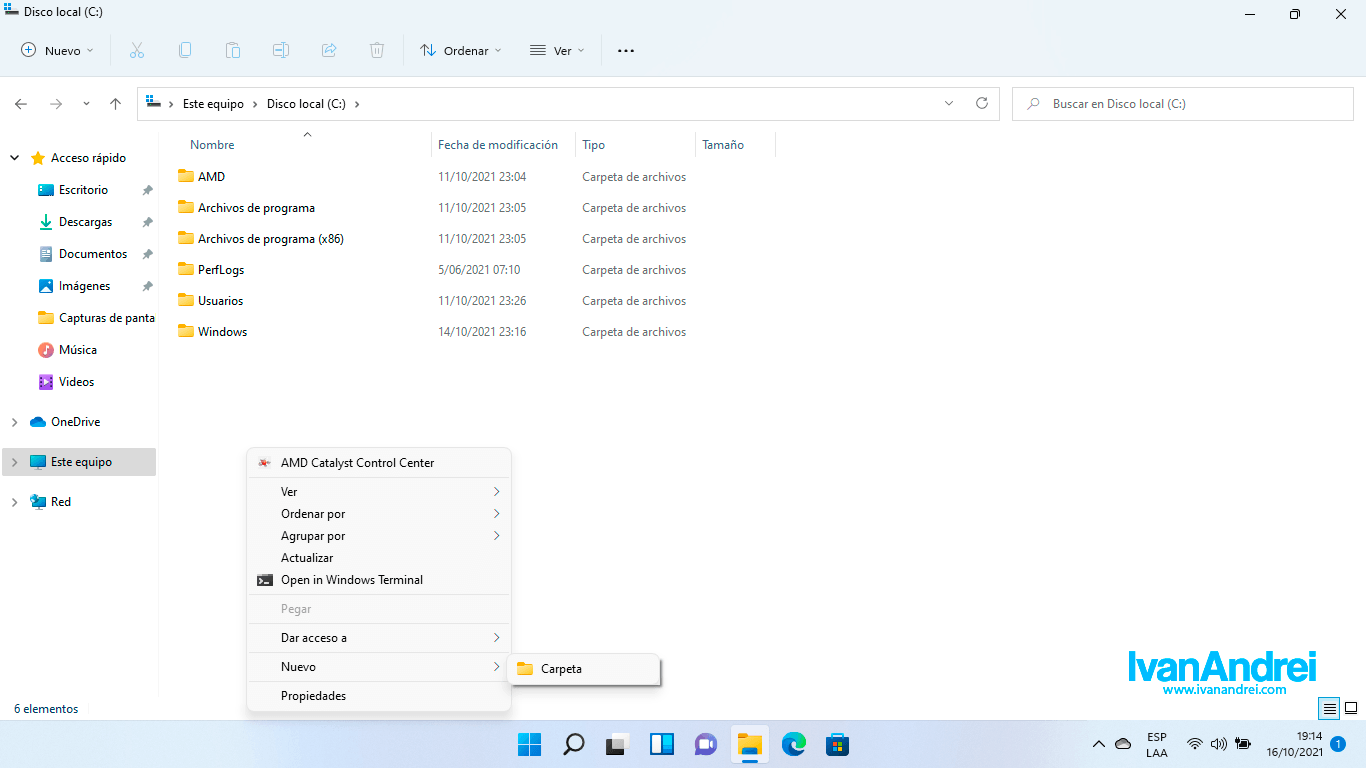Click the Cut scissors icon in toolbar
This screenshot has width=1366, height=768.
137,50
